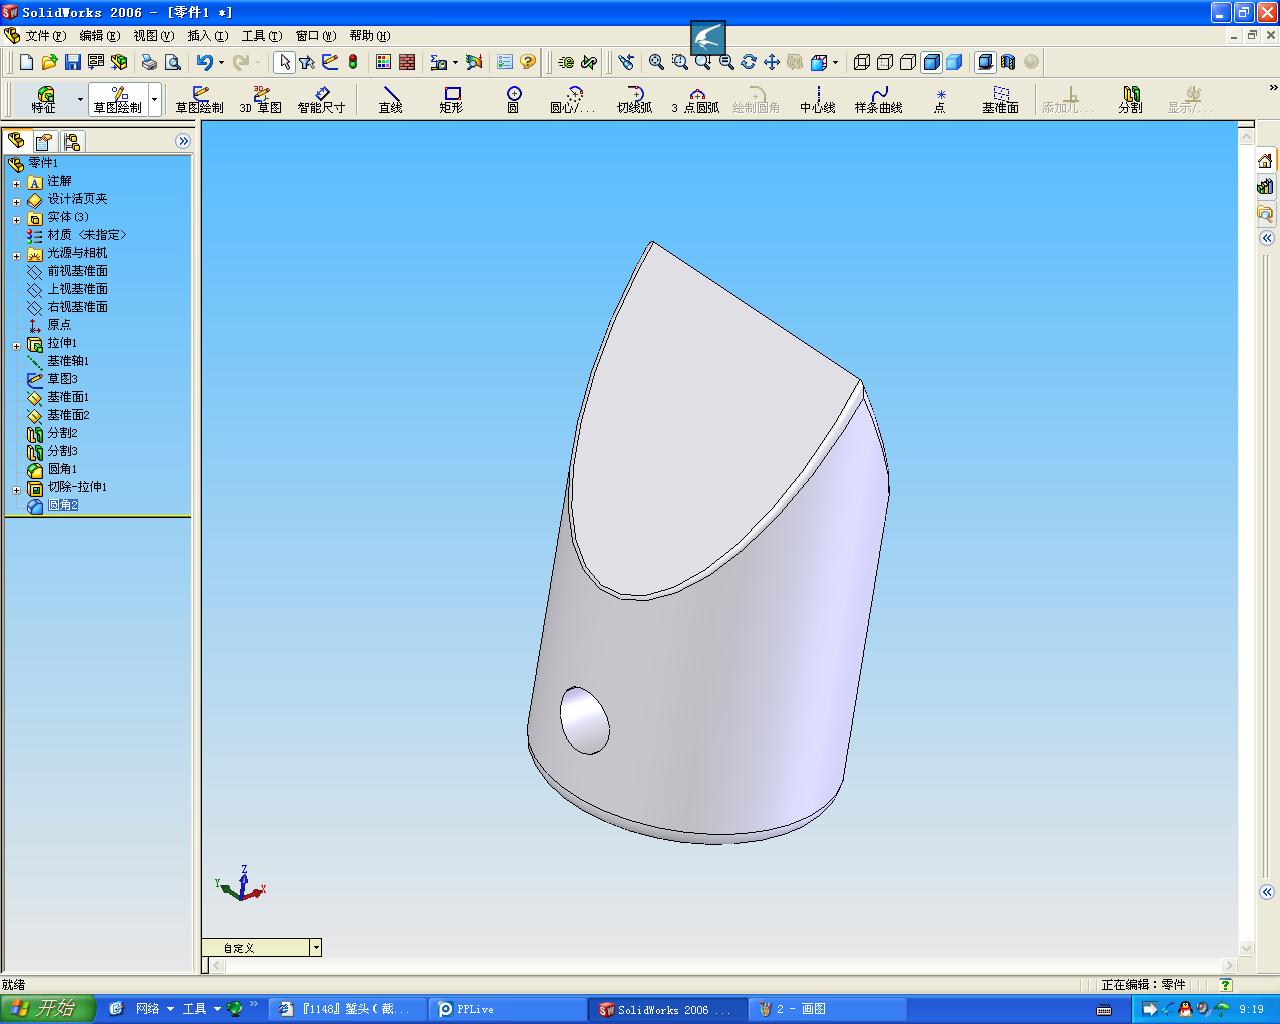The image size is (1280, 1024).
Task: Select the Centerline (中心线) tool
Action: coord(817,99)
